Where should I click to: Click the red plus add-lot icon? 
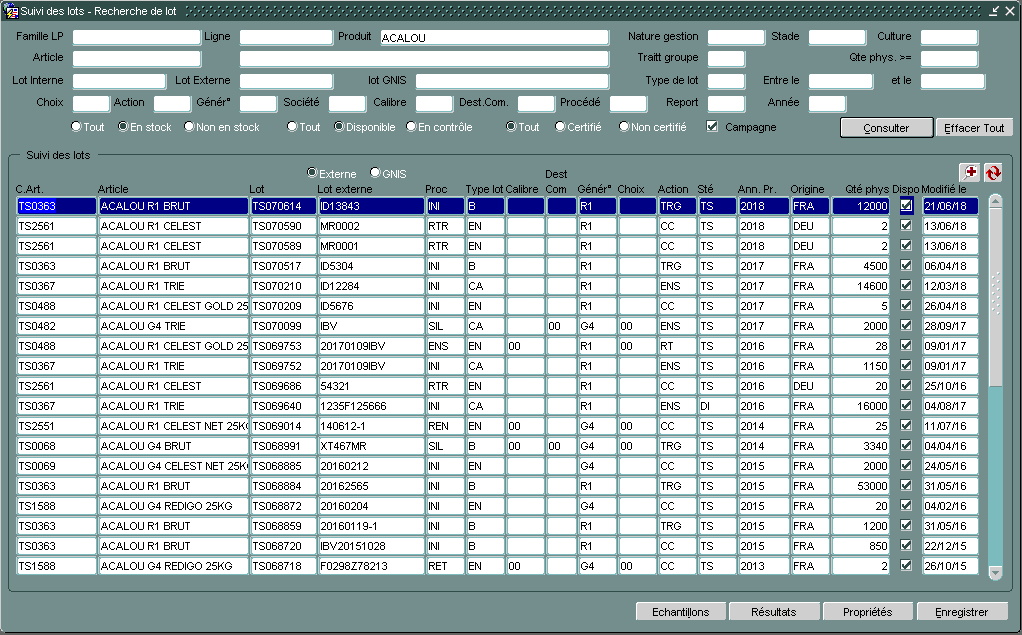(970, 172)
